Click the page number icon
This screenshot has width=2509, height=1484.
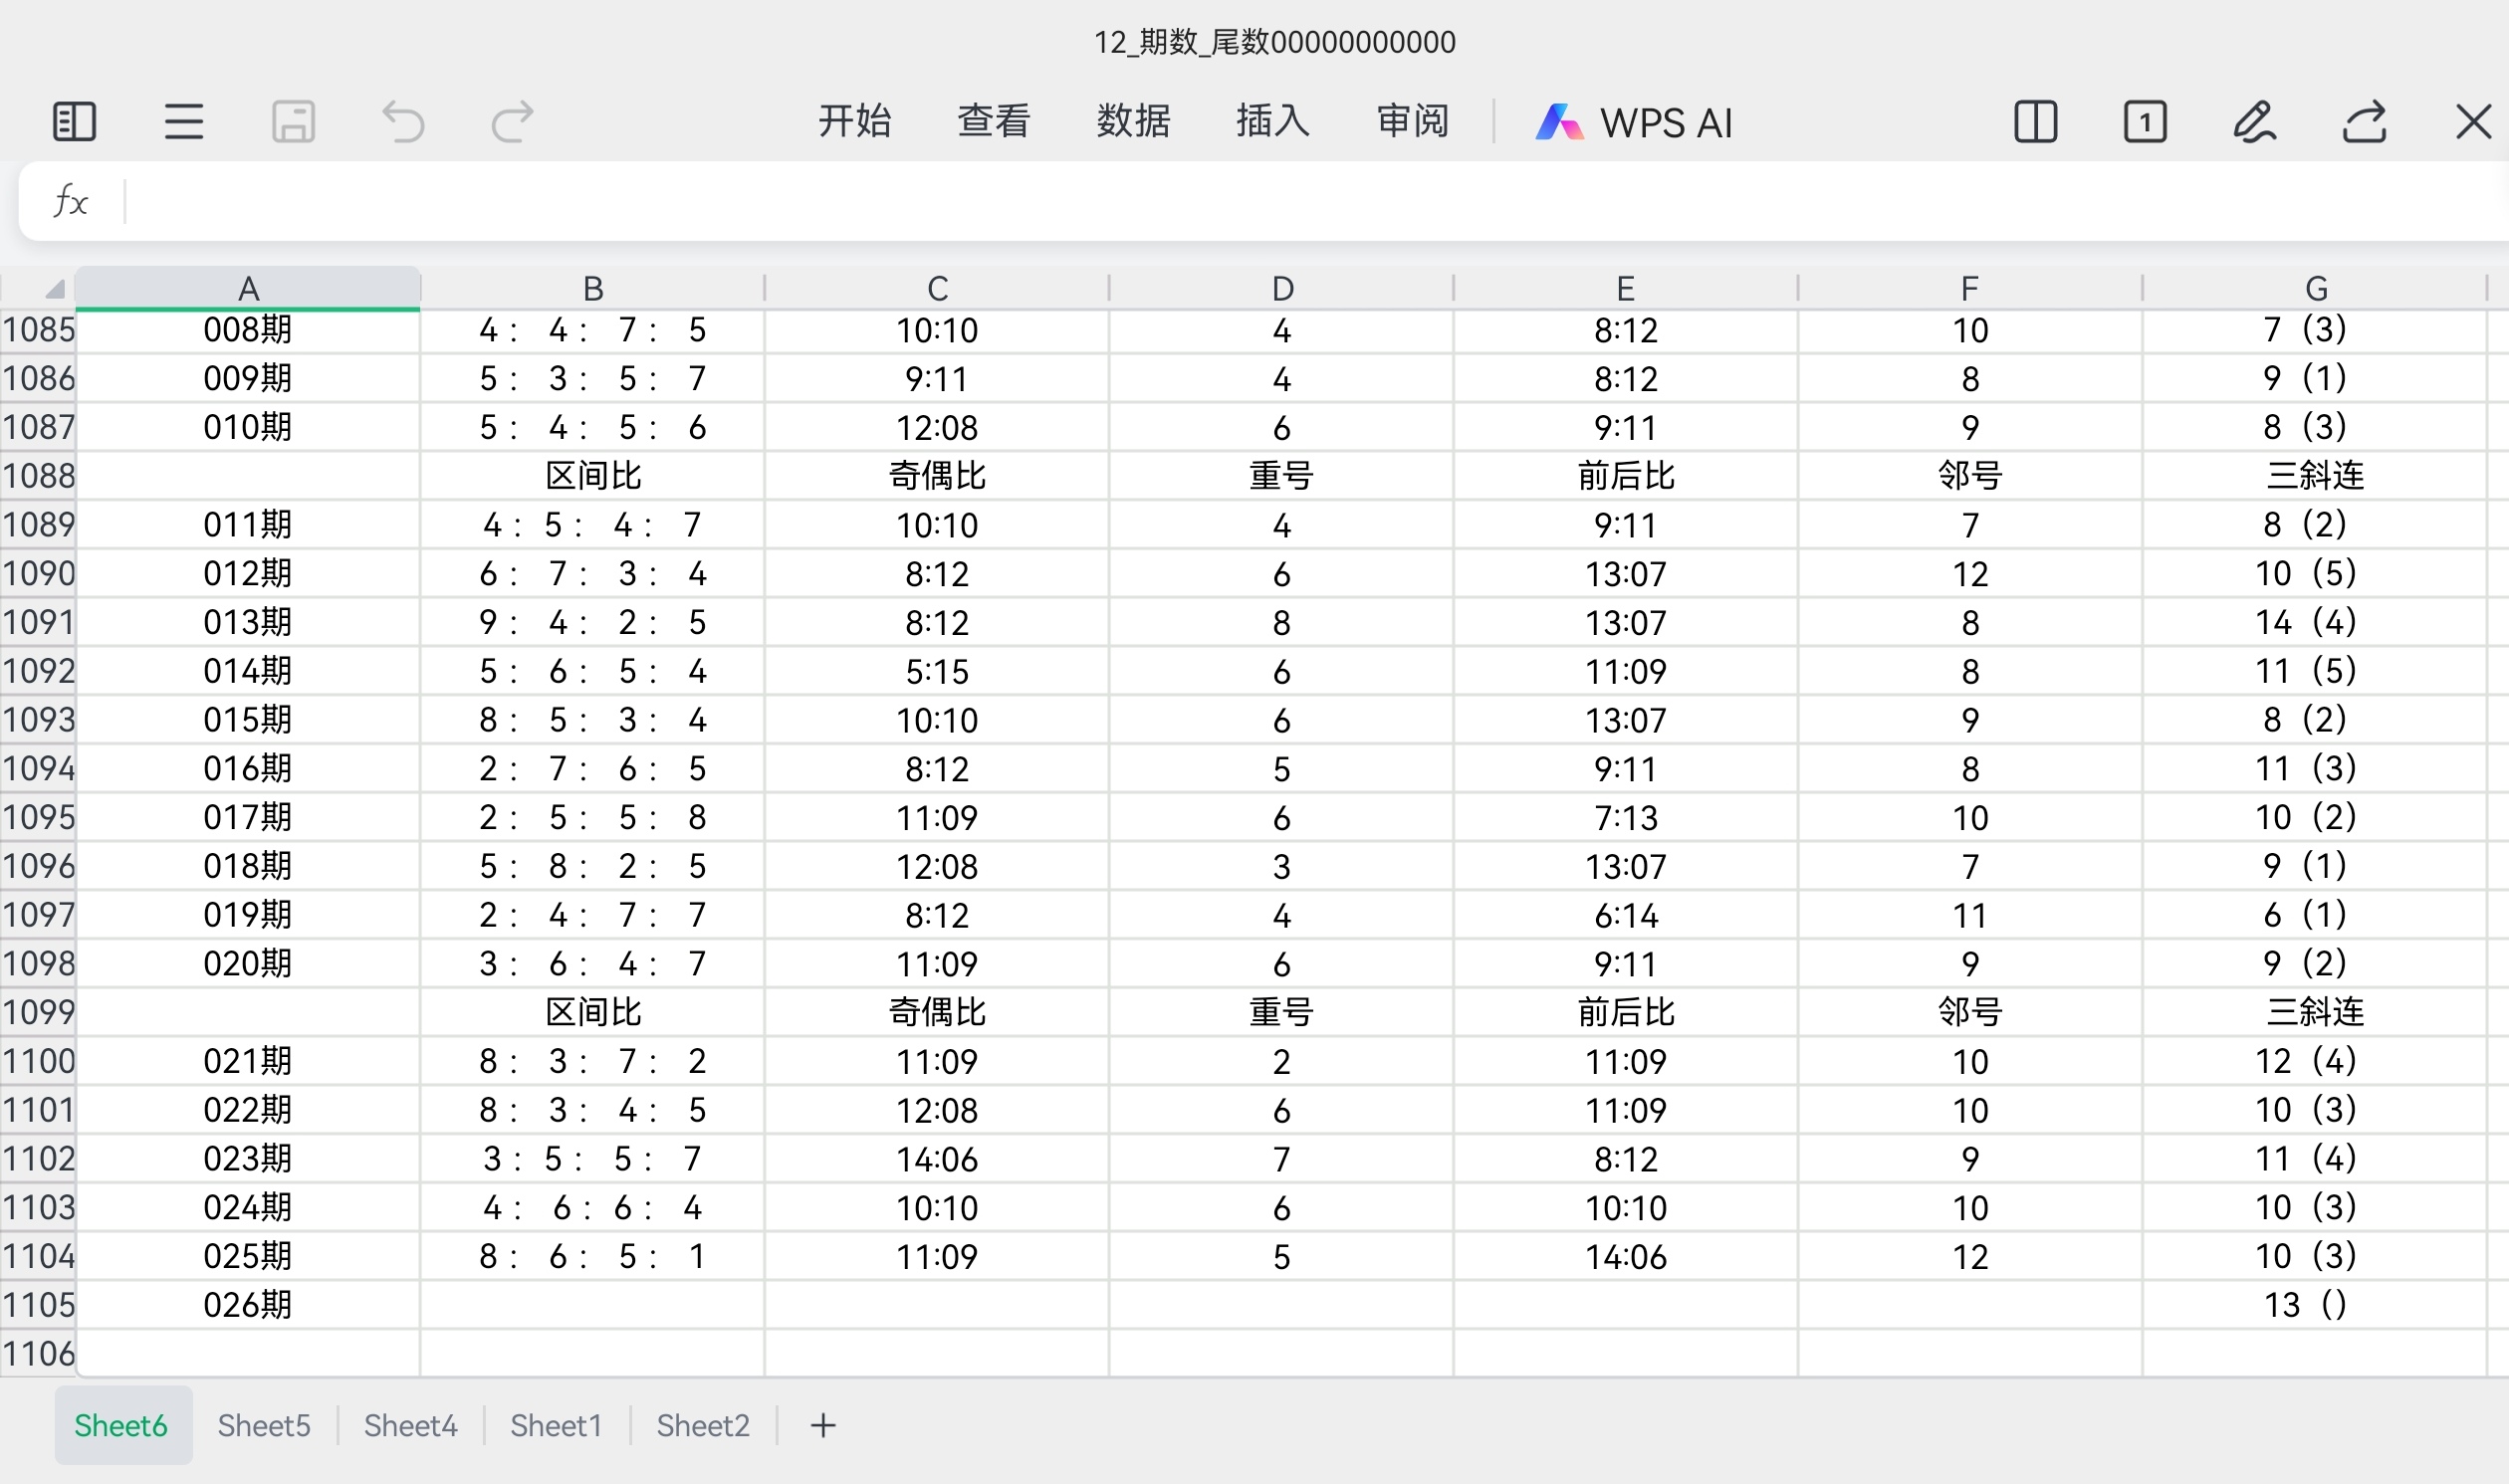click(x=2145, y=122)
